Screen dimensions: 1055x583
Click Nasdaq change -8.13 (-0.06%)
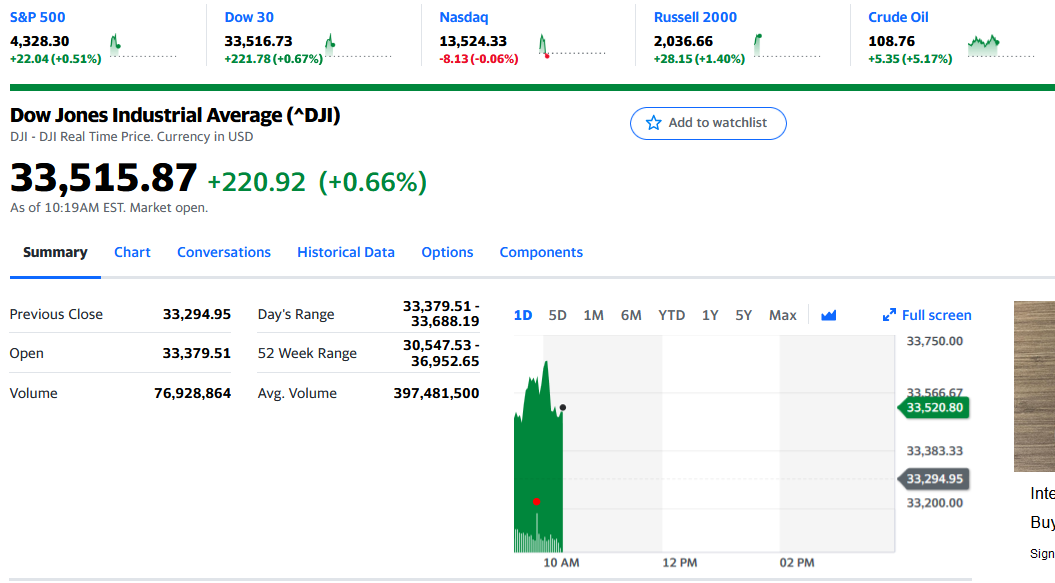(x=478, y=59)
